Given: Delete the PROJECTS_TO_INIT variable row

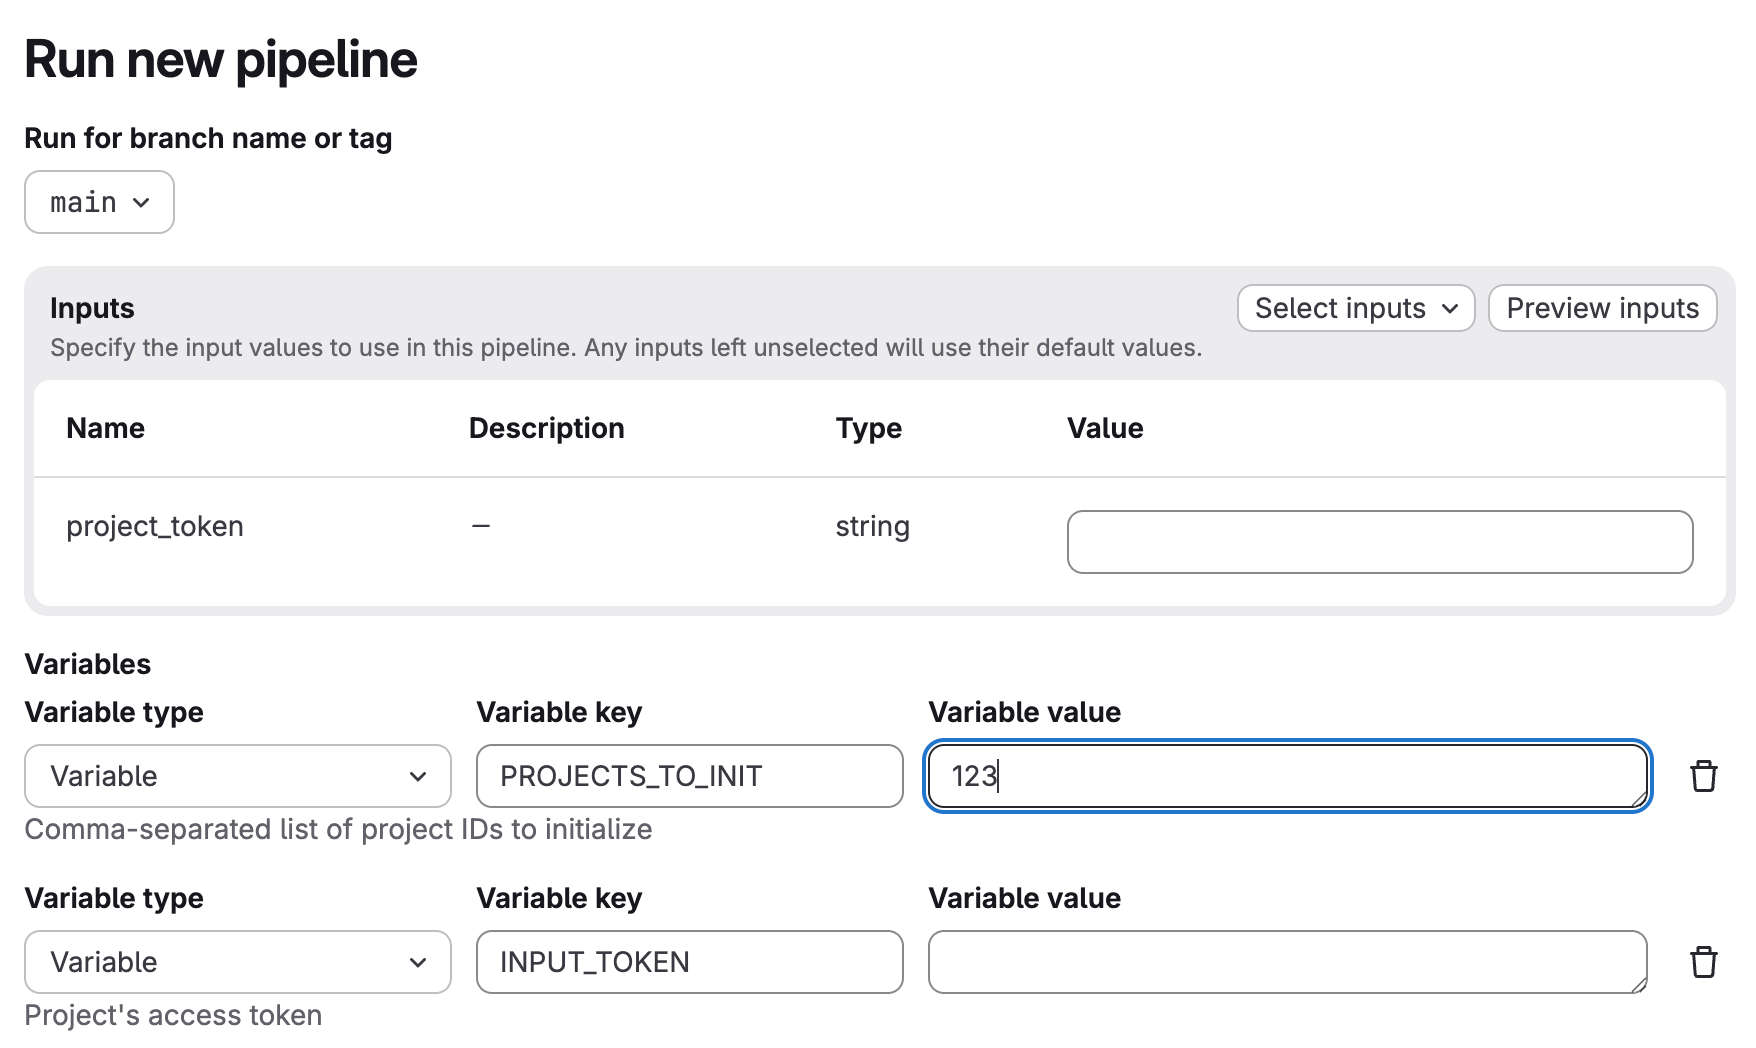Looking at the screenshot, I should [x=1704, y=776].
